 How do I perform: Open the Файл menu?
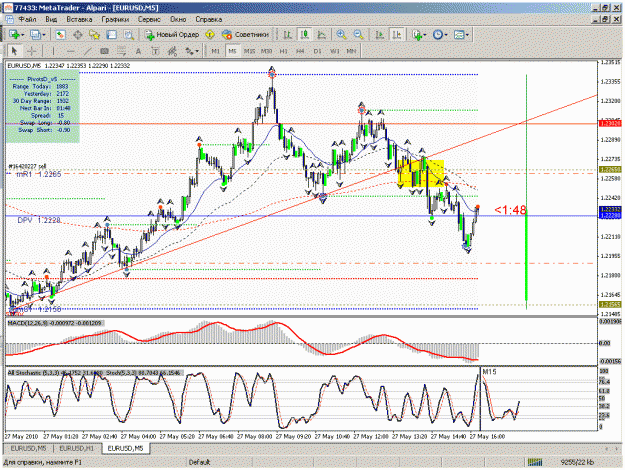point(27,19)
